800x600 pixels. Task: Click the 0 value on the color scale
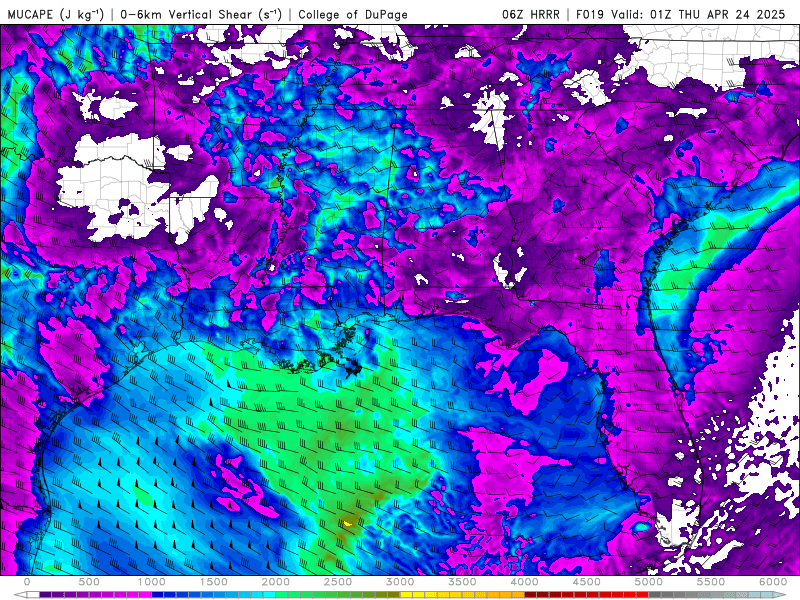27,582
